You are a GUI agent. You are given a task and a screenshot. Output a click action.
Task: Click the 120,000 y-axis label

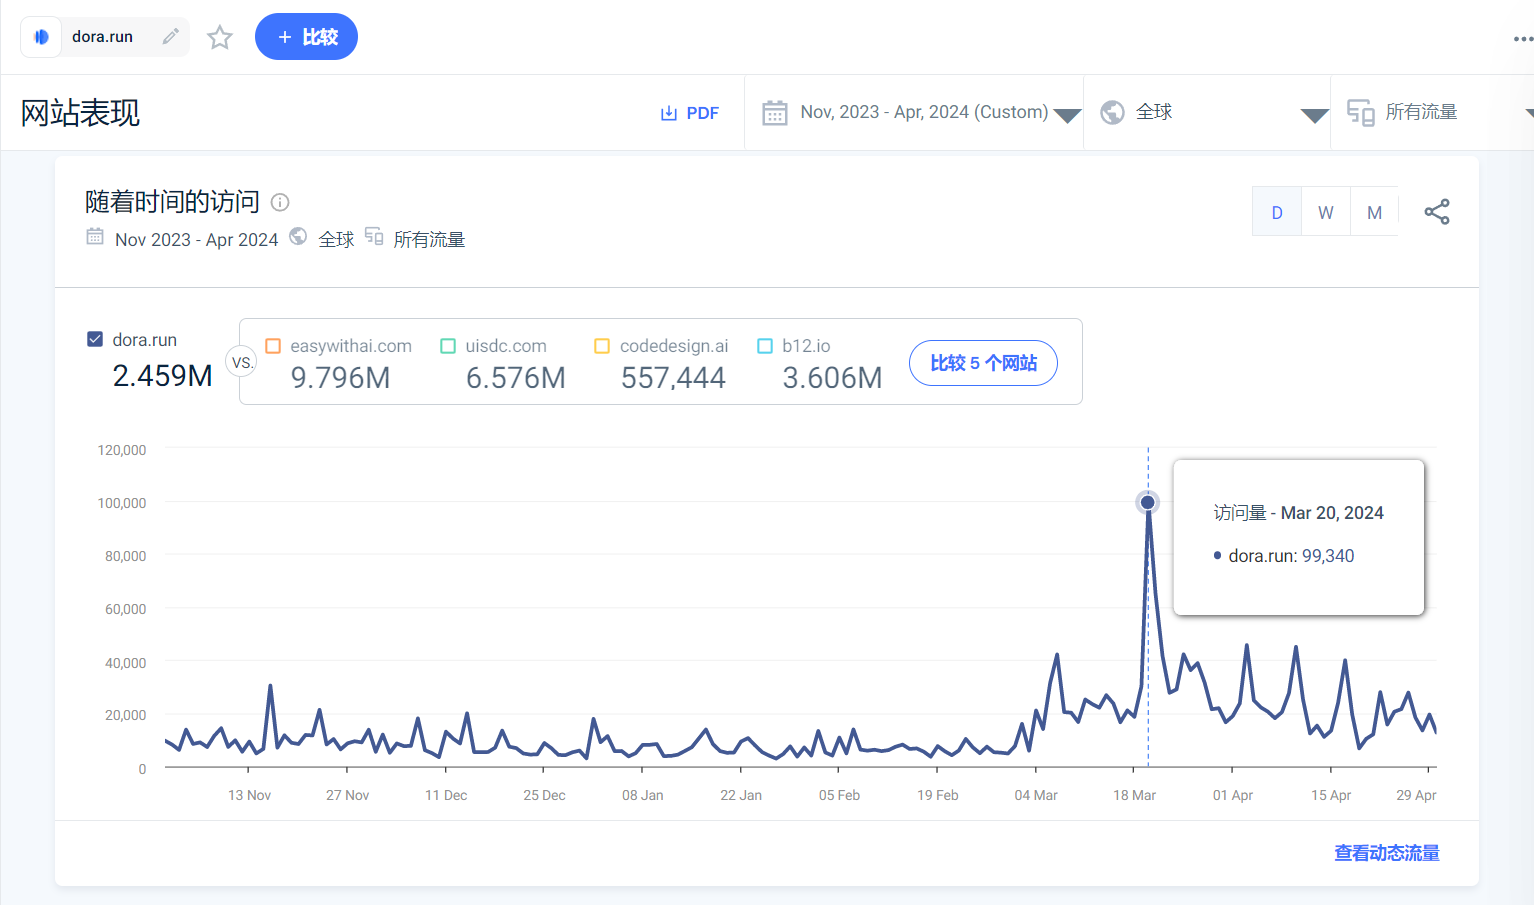122,450
